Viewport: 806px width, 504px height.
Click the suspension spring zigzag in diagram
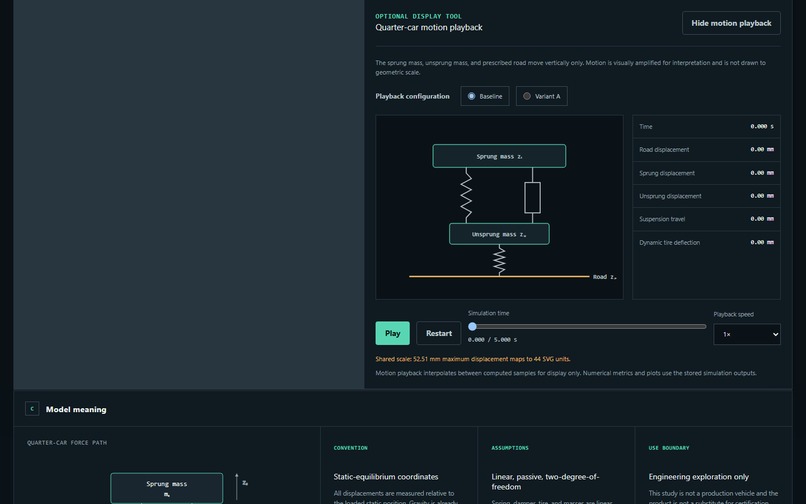(x=466, y=195)
